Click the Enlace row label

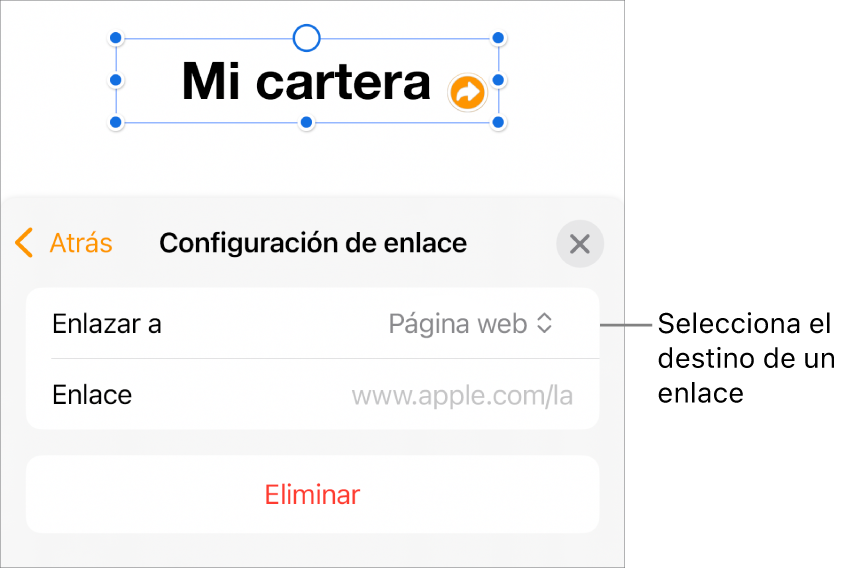92,395
